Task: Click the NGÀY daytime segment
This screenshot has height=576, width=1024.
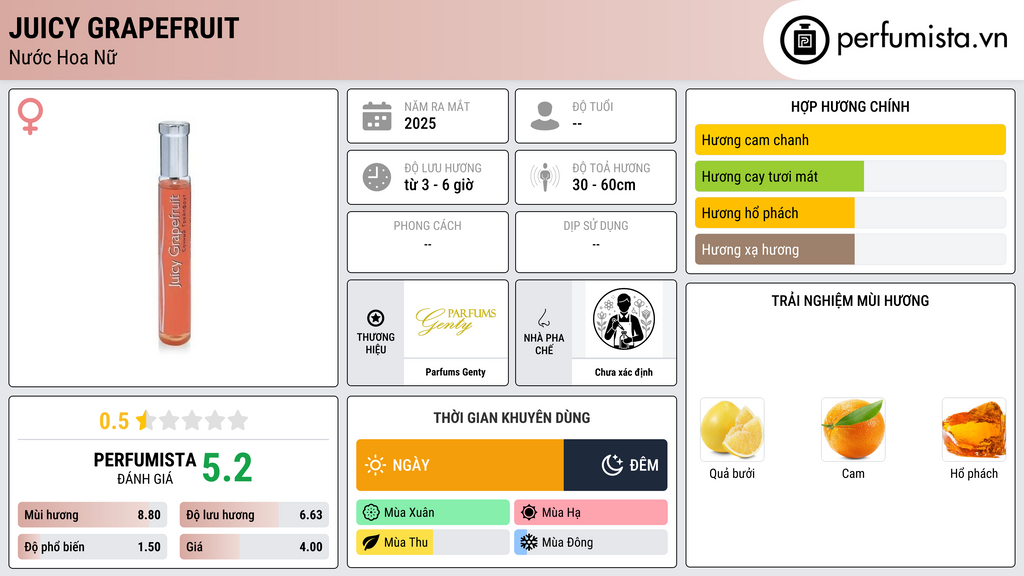Action: click(x=460, y=465)
